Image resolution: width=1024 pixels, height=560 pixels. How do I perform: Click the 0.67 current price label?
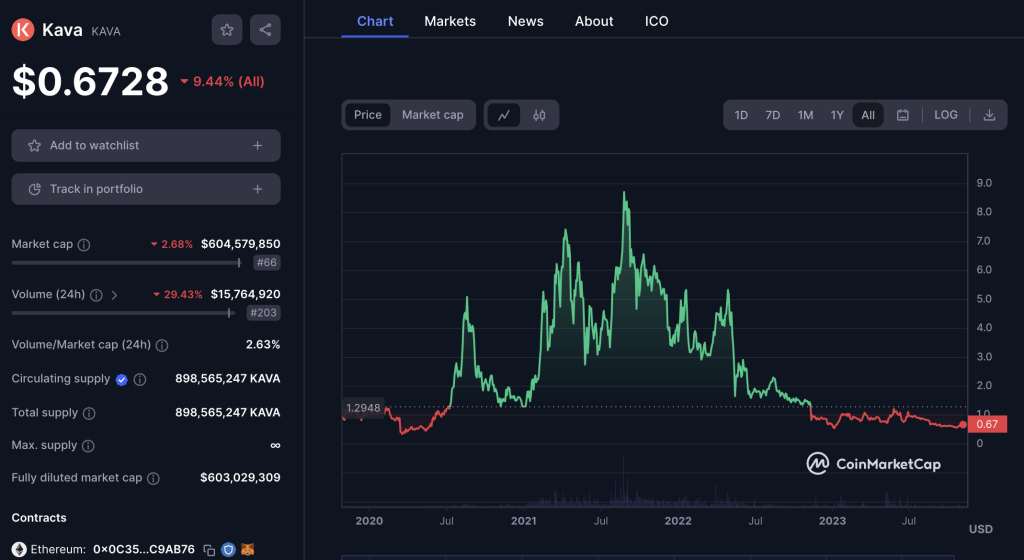click(x=987, y=424)
